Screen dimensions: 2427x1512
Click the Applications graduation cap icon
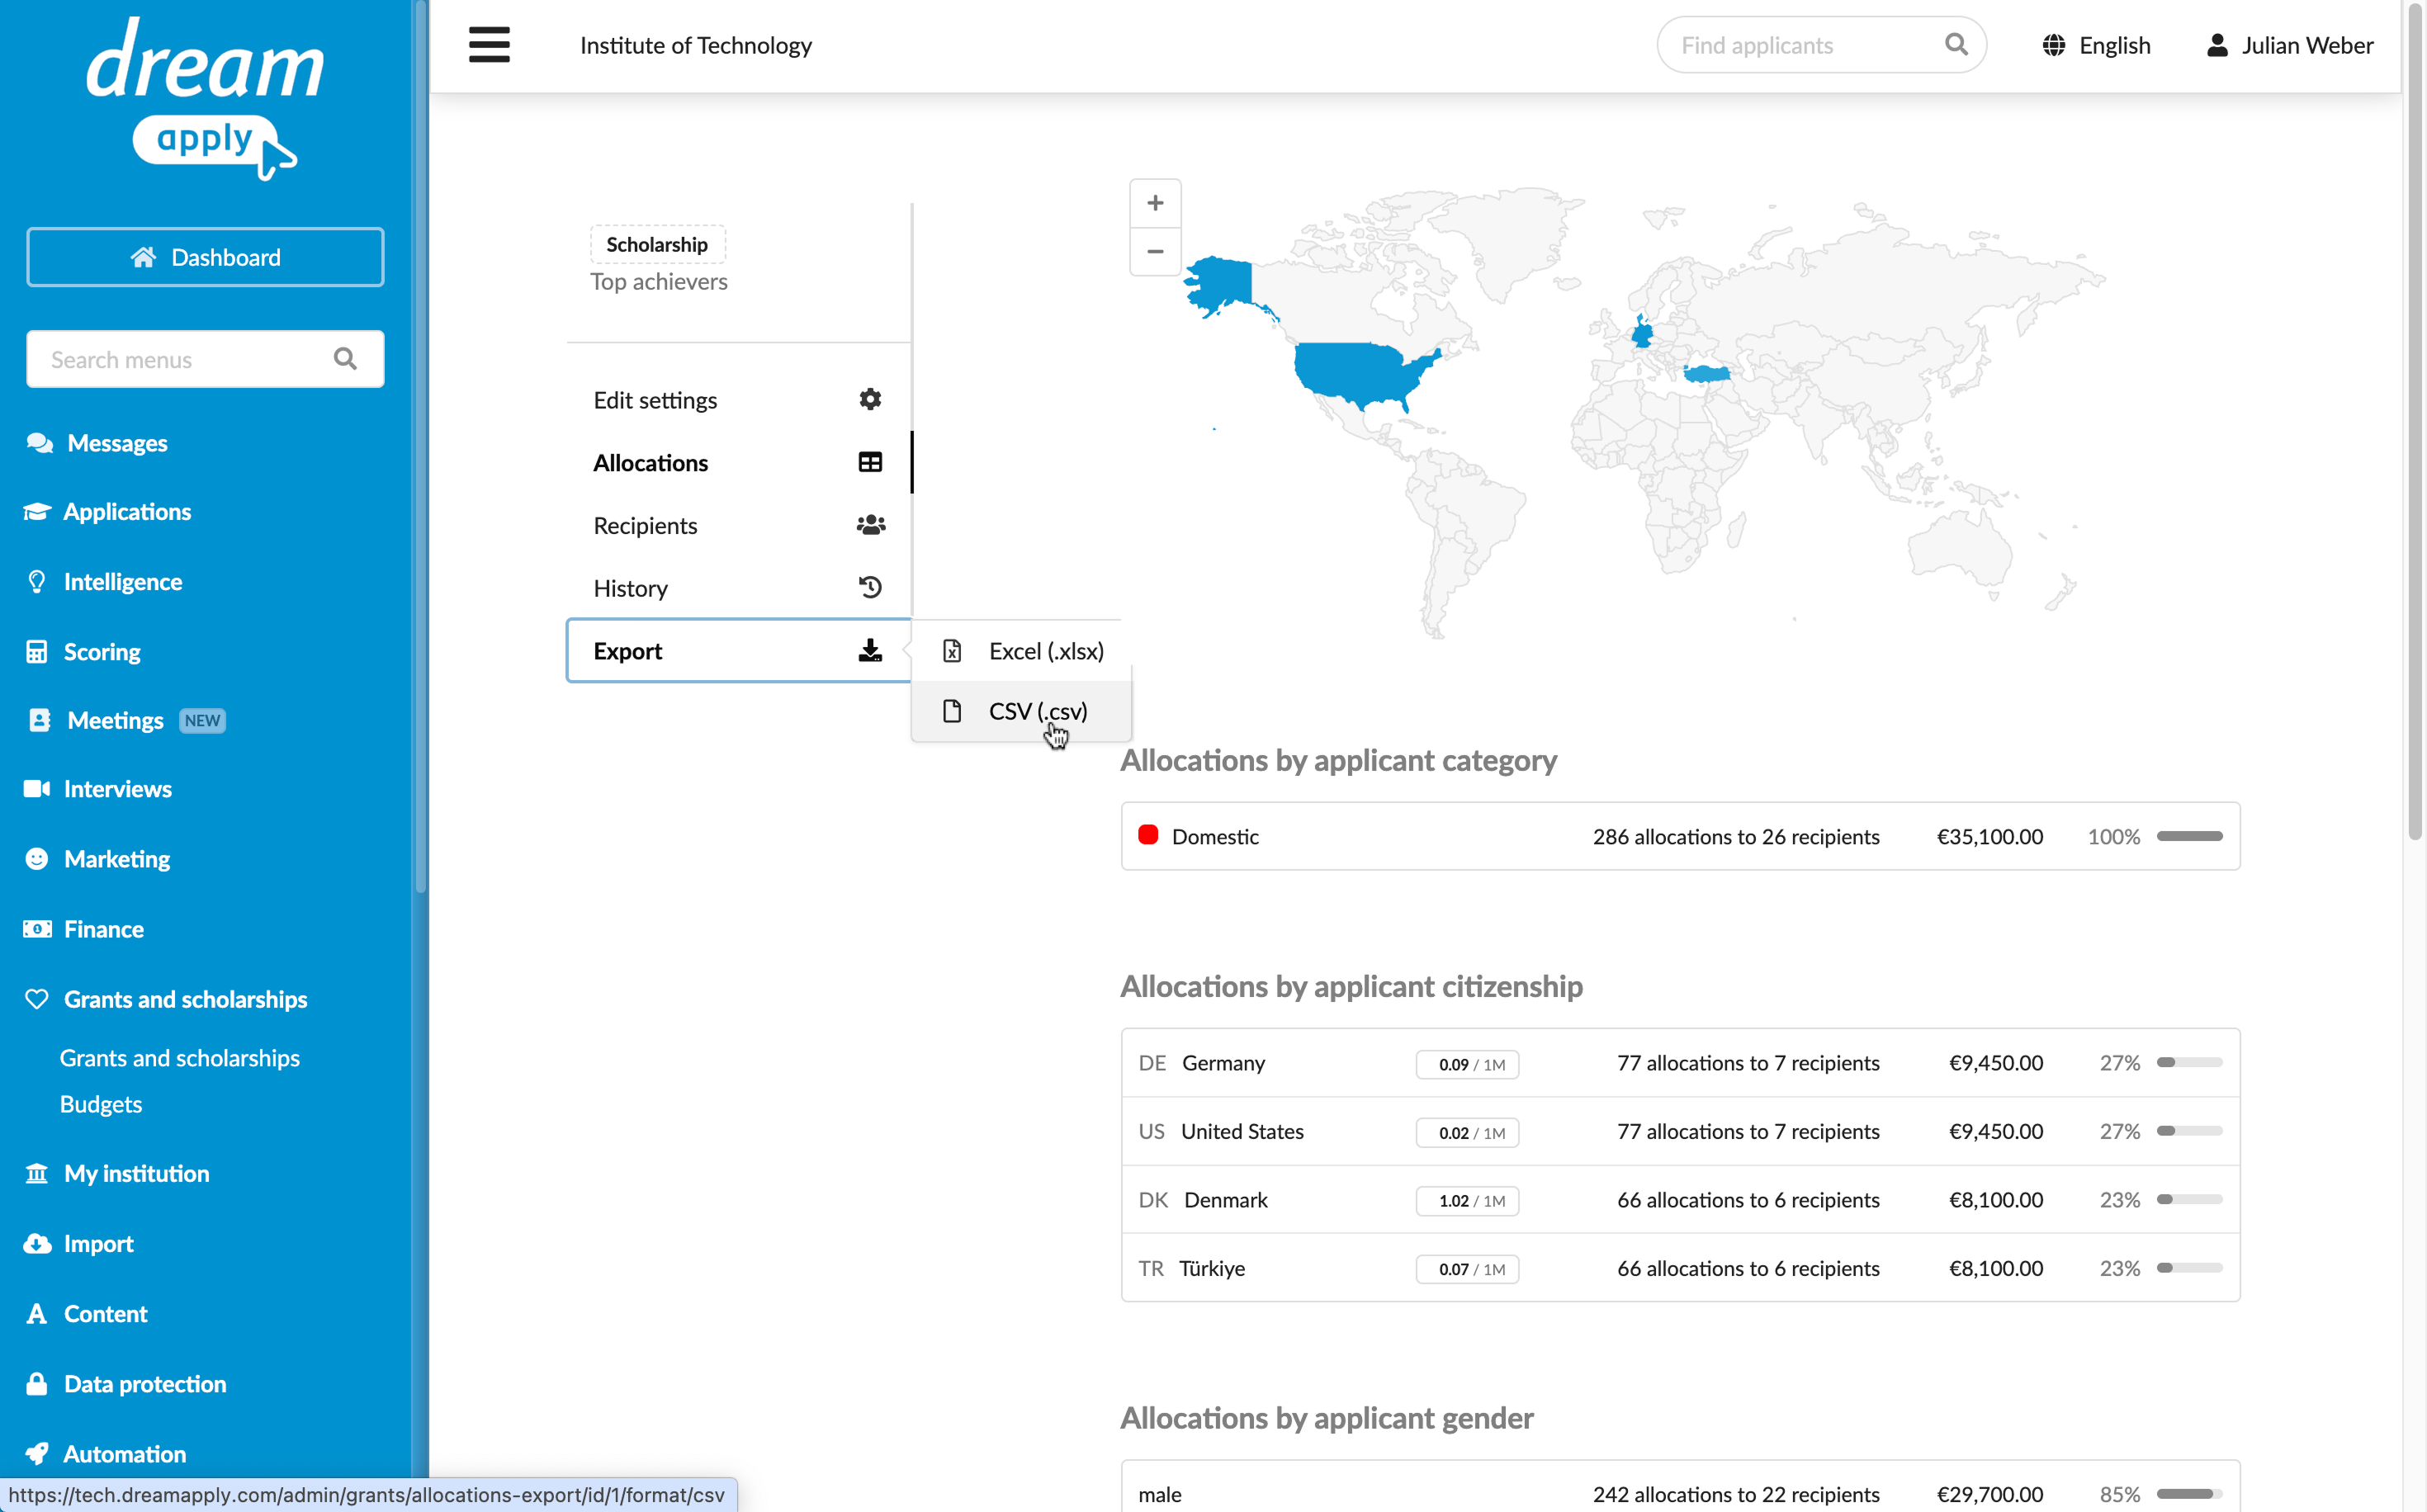click(37, 512)
